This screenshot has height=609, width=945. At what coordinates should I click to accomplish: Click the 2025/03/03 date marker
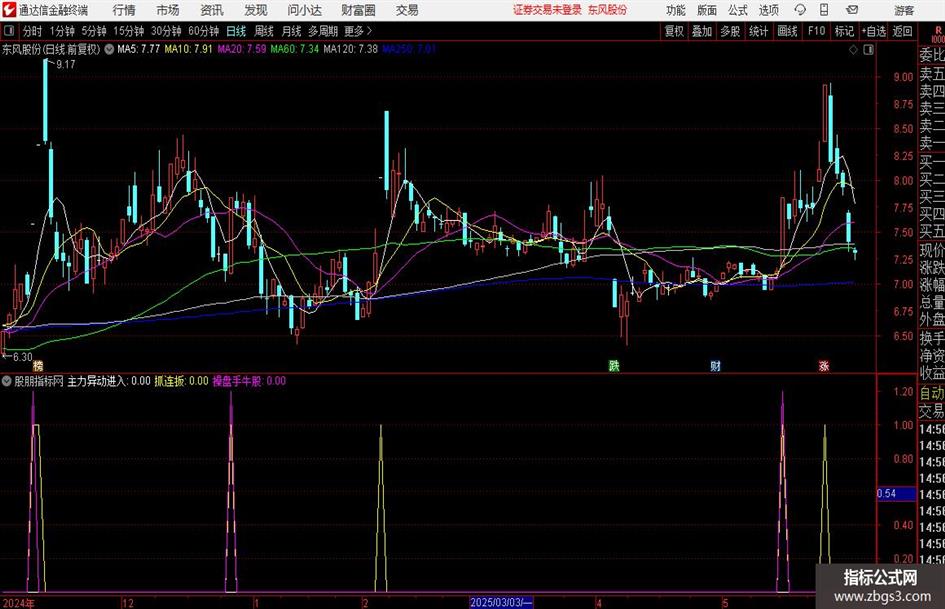(501, 602)
